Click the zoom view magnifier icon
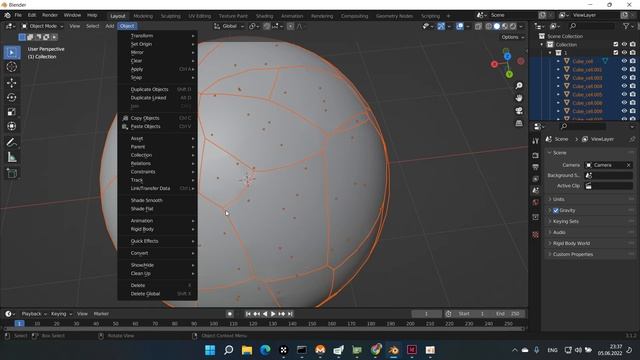Image resolution: width=640 pixels, height=360 pixels. click(x=519, y=86)
